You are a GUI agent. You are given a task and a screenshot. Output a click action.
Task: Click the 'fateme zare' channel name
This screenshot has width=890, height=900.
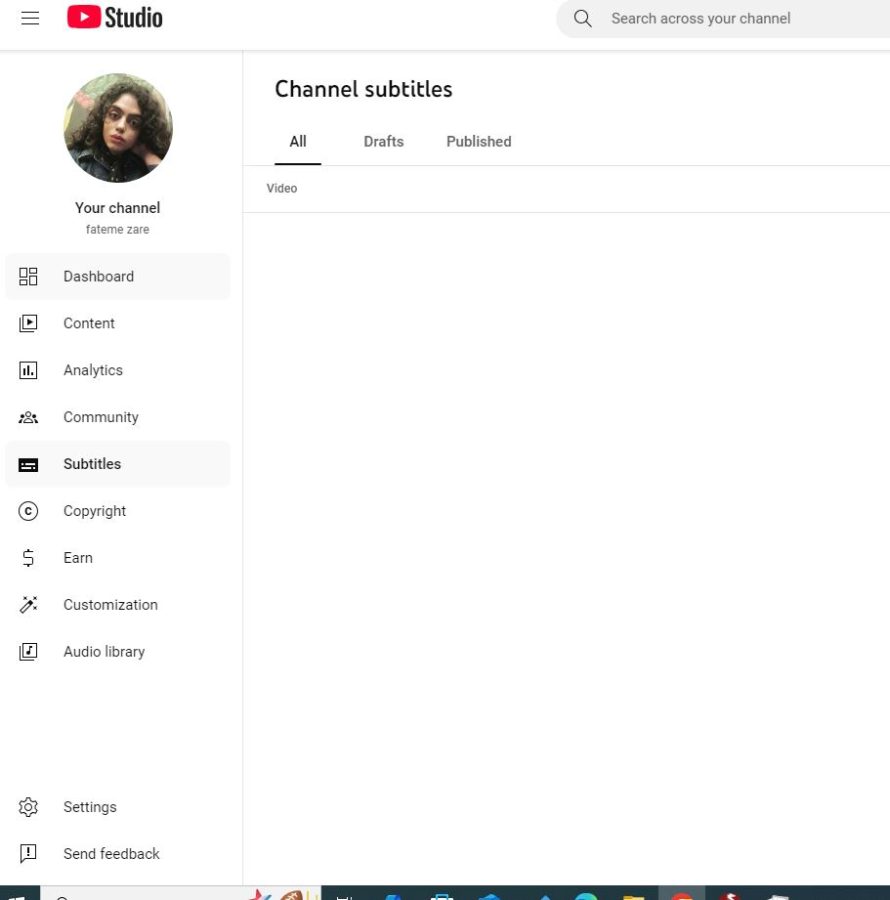coord(118,230)
